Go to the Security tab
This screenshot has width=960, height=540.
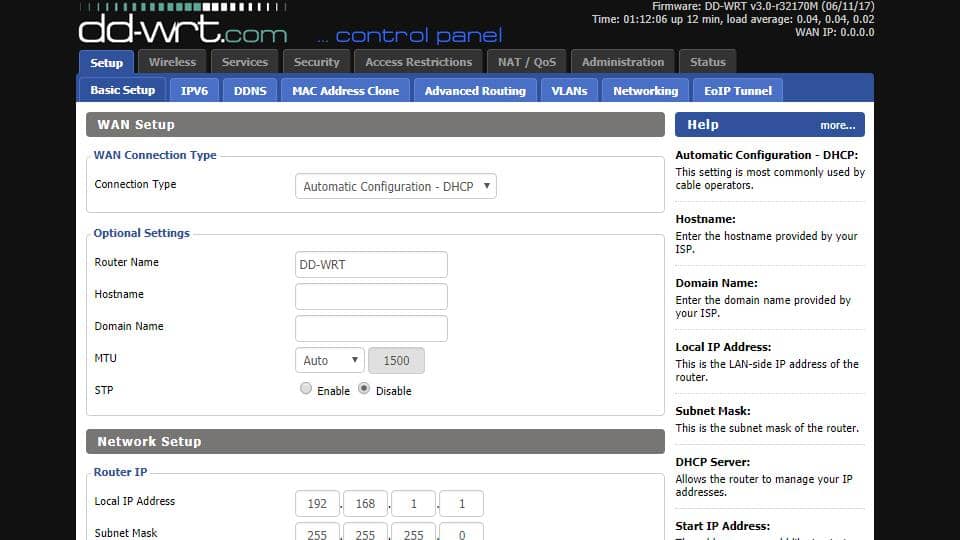317,62
